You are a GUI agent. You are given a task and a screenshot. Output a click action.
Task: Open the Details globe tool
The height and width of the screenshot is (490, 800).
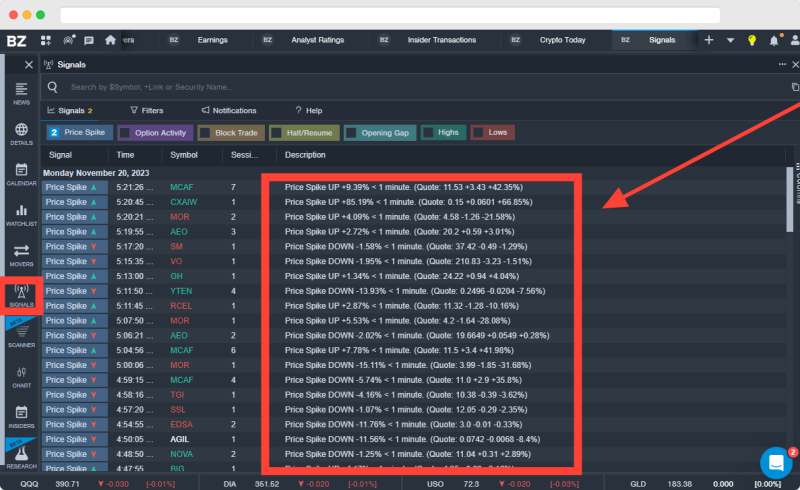(21, 134)
